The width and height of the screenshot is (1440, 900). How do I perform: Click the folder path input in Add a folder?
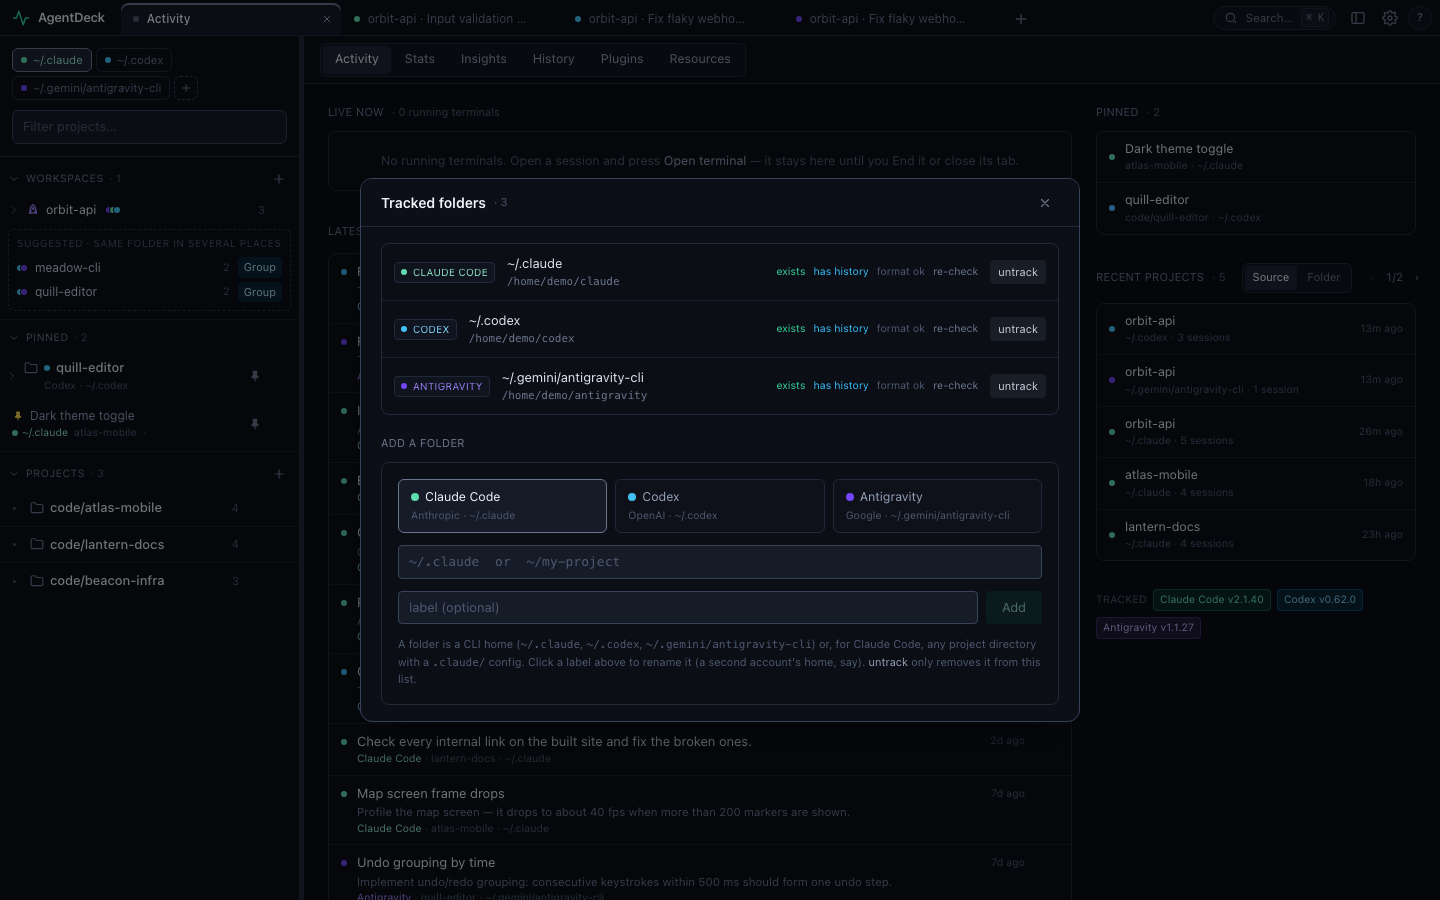pos(720,562)
